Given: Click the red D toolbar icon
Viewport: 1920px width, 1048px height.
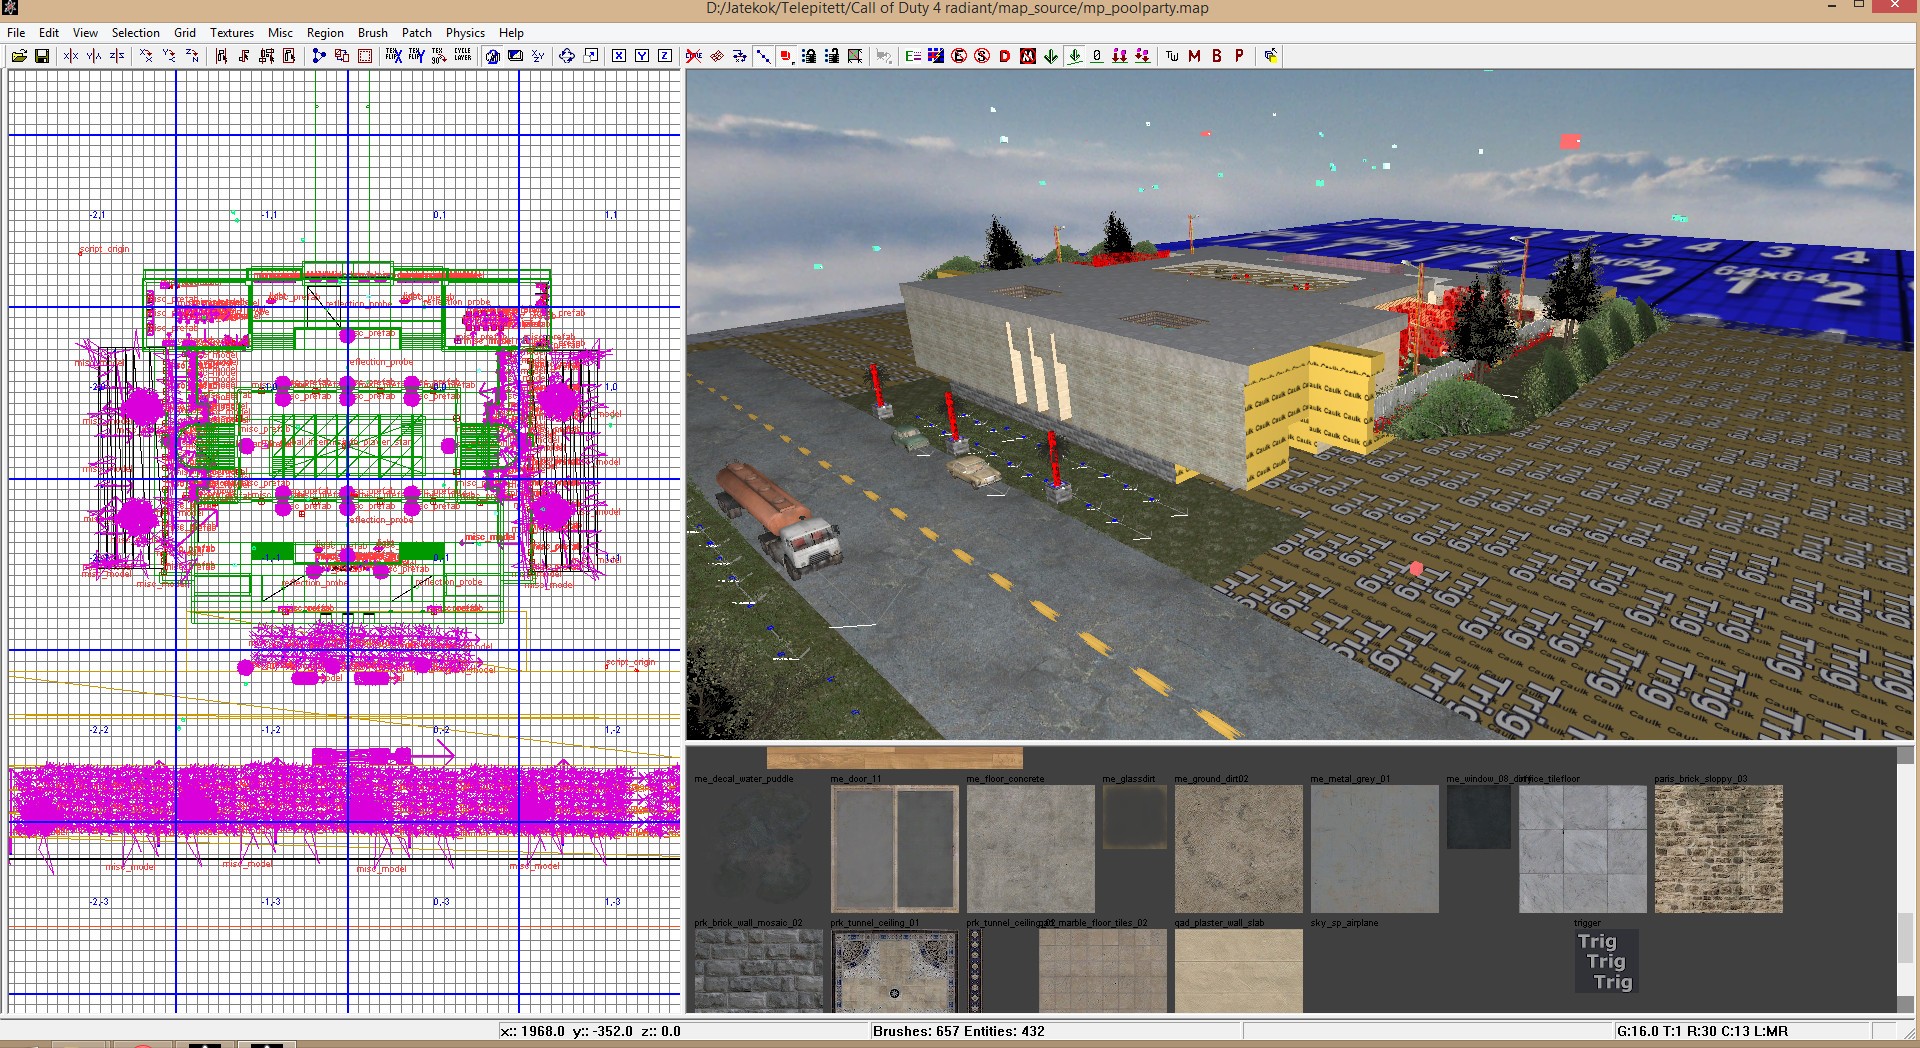Looking at the screenshot, I should [x=1005, y=56].
